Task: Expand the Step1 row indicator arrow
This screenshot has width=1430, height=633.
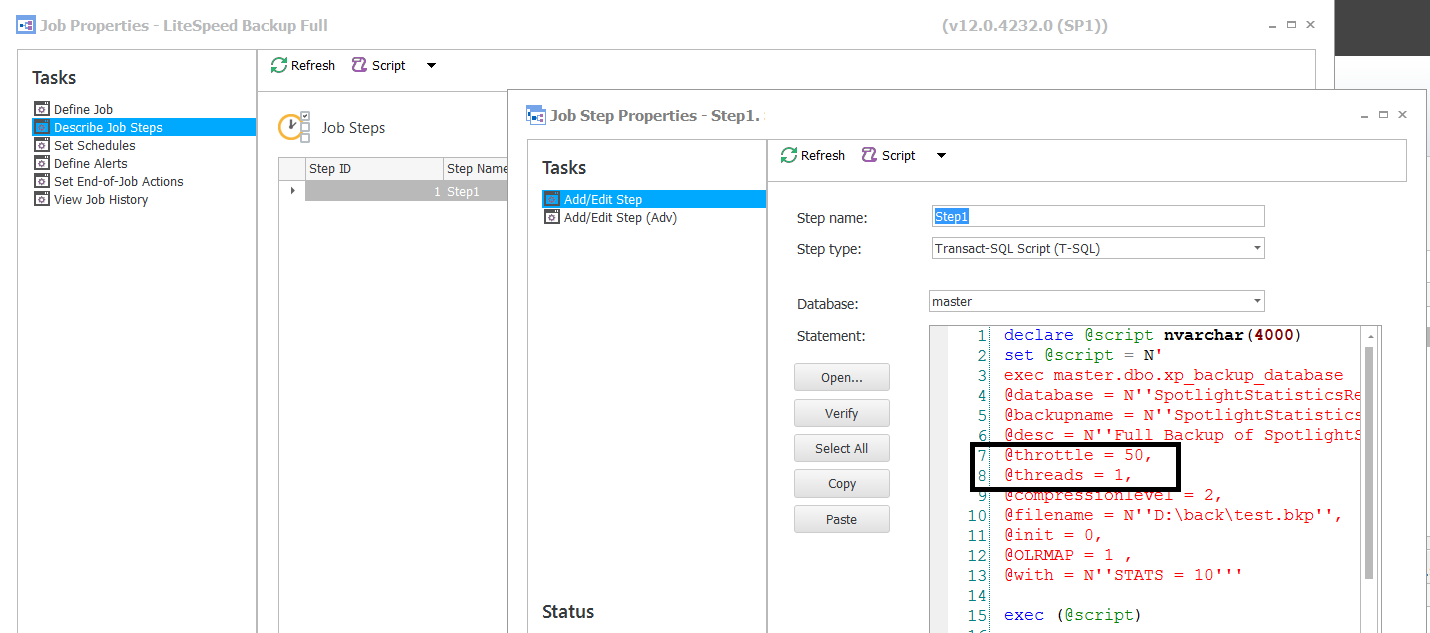Action: click(292, 190)
